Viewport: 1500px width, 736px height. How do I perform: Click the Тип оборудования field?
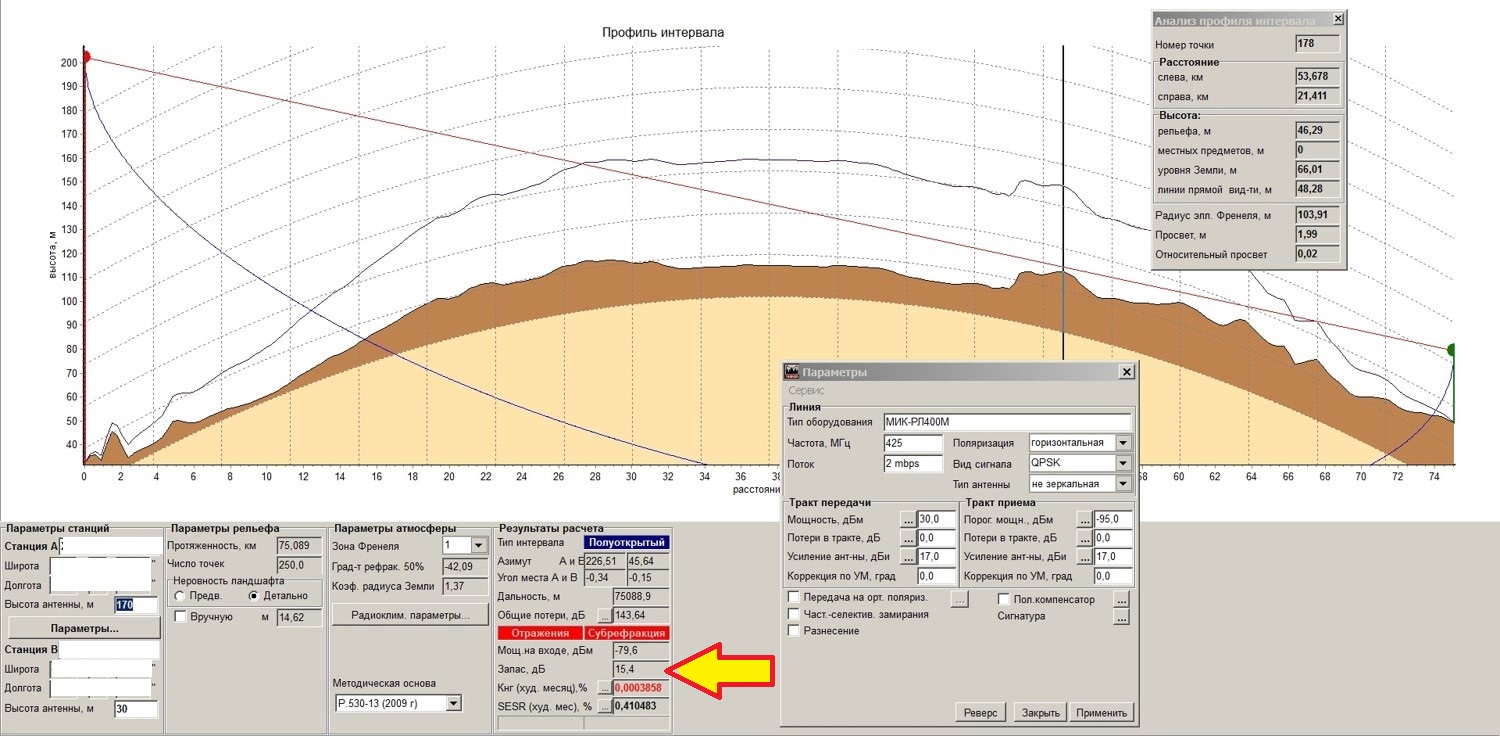1007,422
